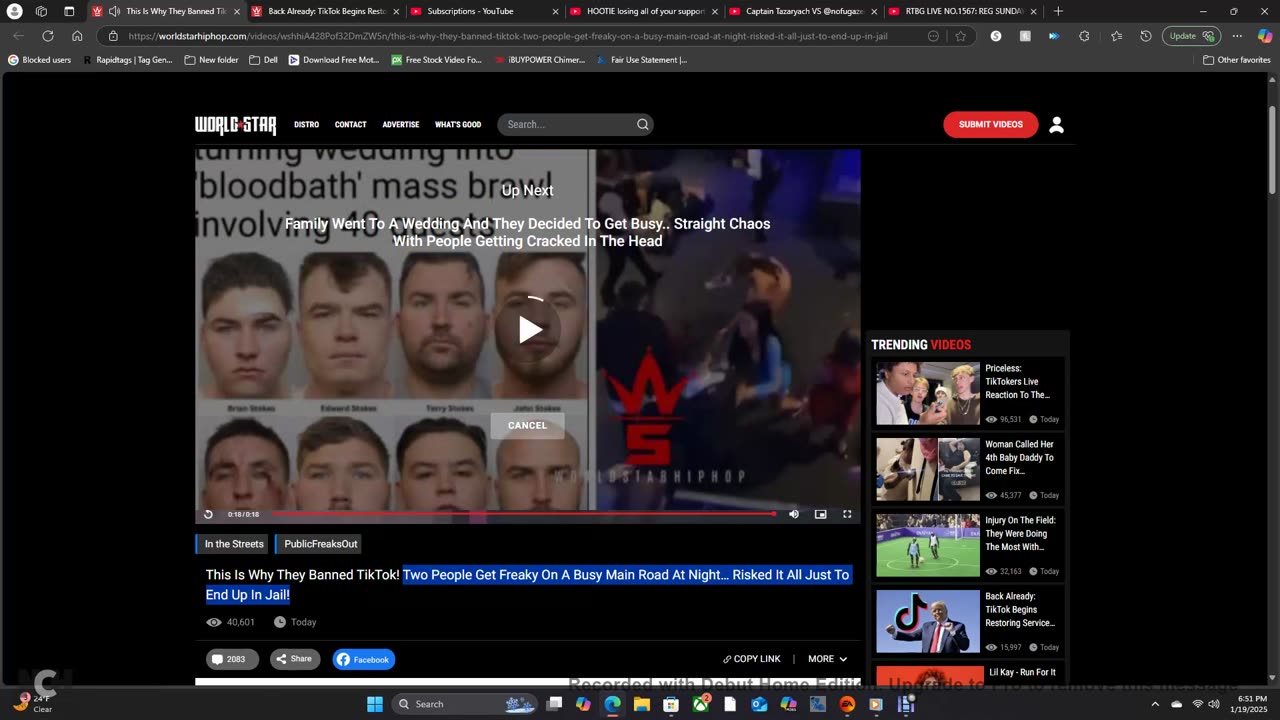Mute the current tab via speaker icon
The image size is (1280, 720).
coord(114,11)
